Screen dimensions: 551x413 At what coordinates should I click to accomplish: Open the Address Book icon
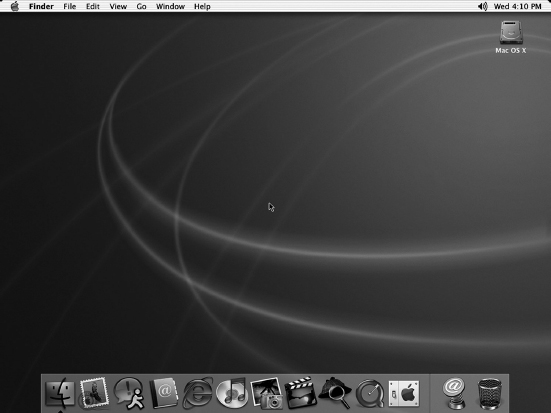pyautogui.click(x=163, y=393)
